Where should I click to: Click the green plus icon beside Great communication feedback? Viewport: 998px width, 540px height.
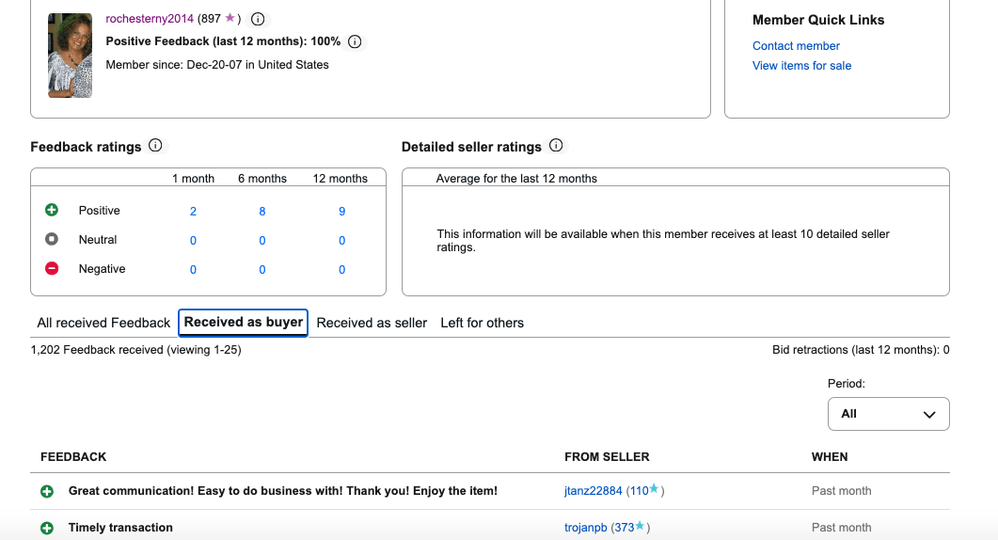tap(47, 492)
